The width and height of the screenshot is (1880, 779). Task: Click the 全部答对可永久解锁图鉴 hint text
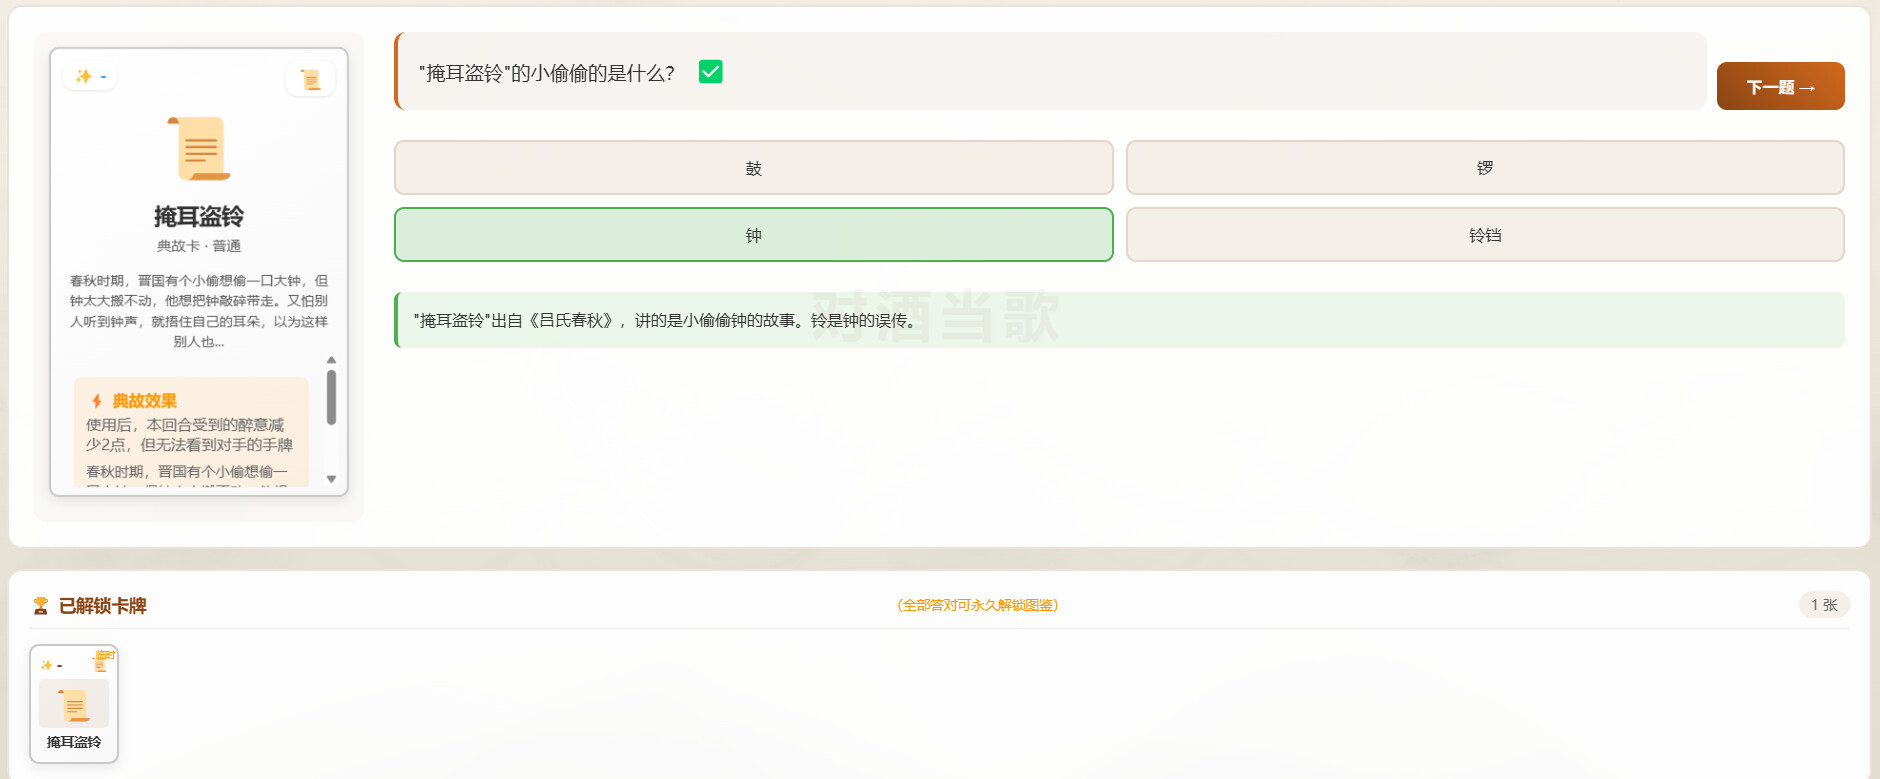977,605
